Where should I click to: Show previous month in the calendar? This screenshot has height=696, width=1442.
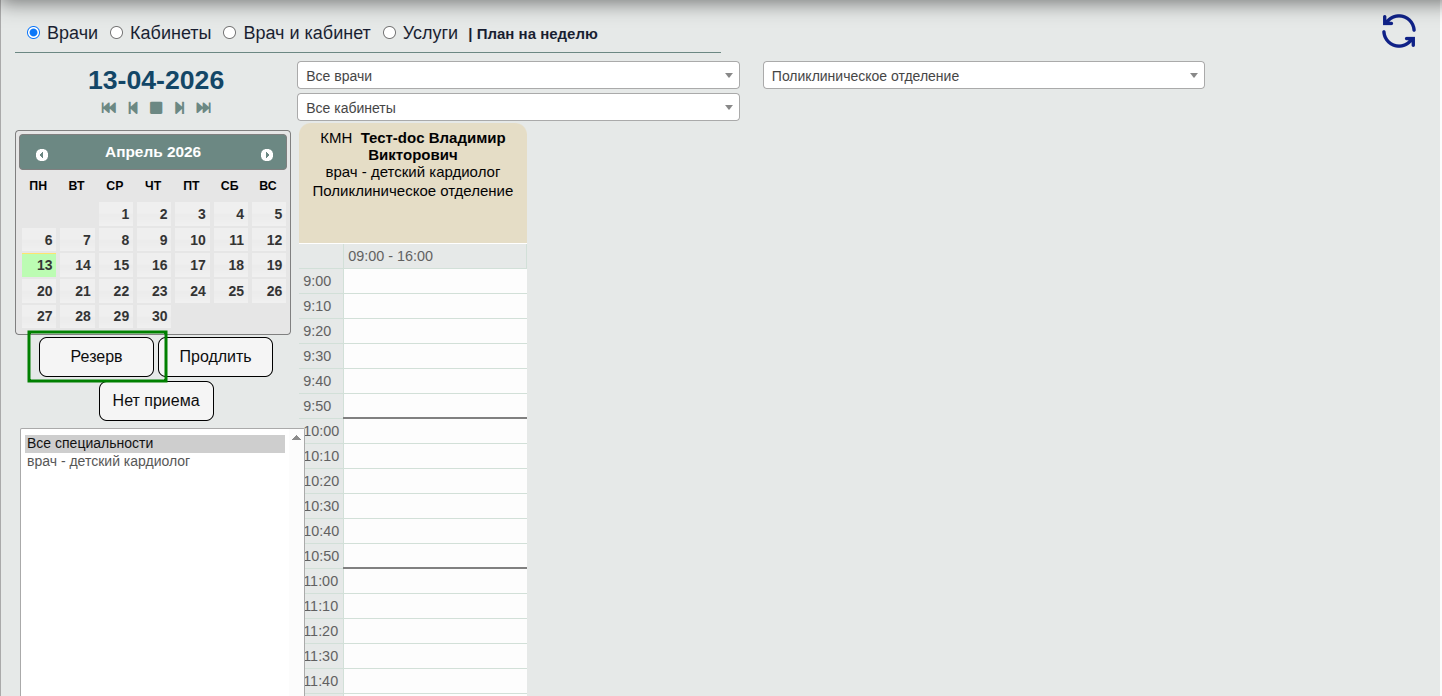pyautogui.click(x=42, y=155)
